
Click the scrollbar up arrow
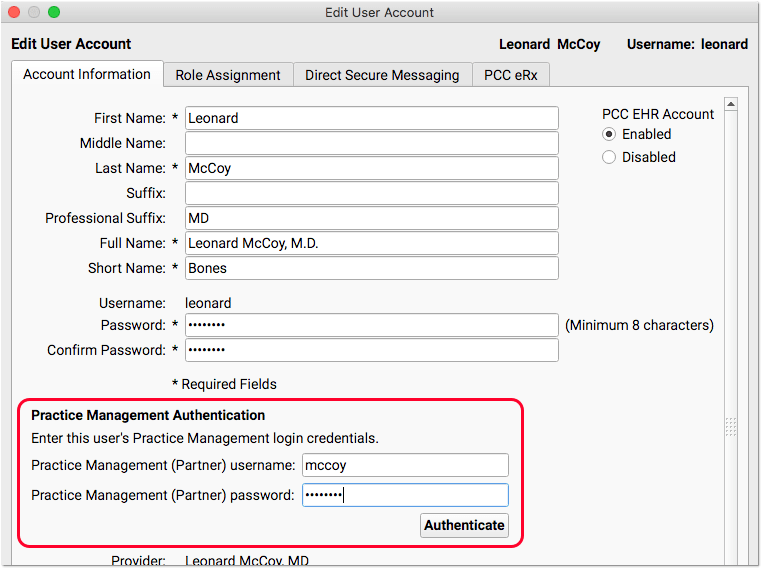pos(730,104)
